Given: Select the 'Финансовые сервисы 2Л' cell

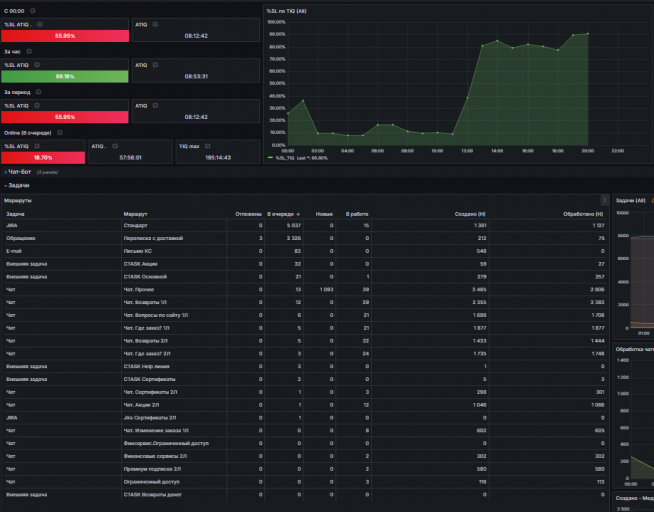Looking at the screenshot, I should click(x=174, y=456).
